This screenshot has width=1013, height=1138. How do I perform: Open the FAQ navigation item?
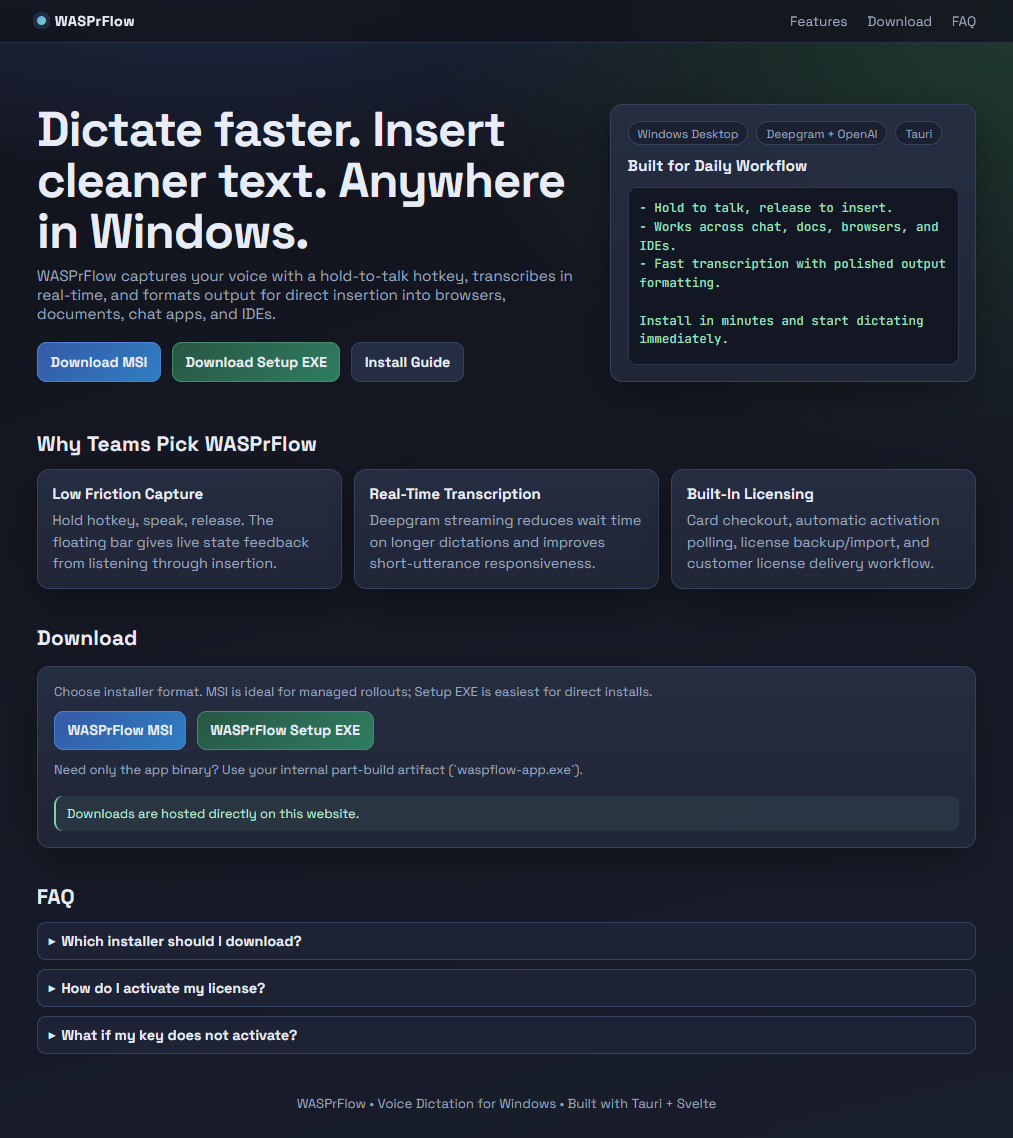[x=963, y=21]
